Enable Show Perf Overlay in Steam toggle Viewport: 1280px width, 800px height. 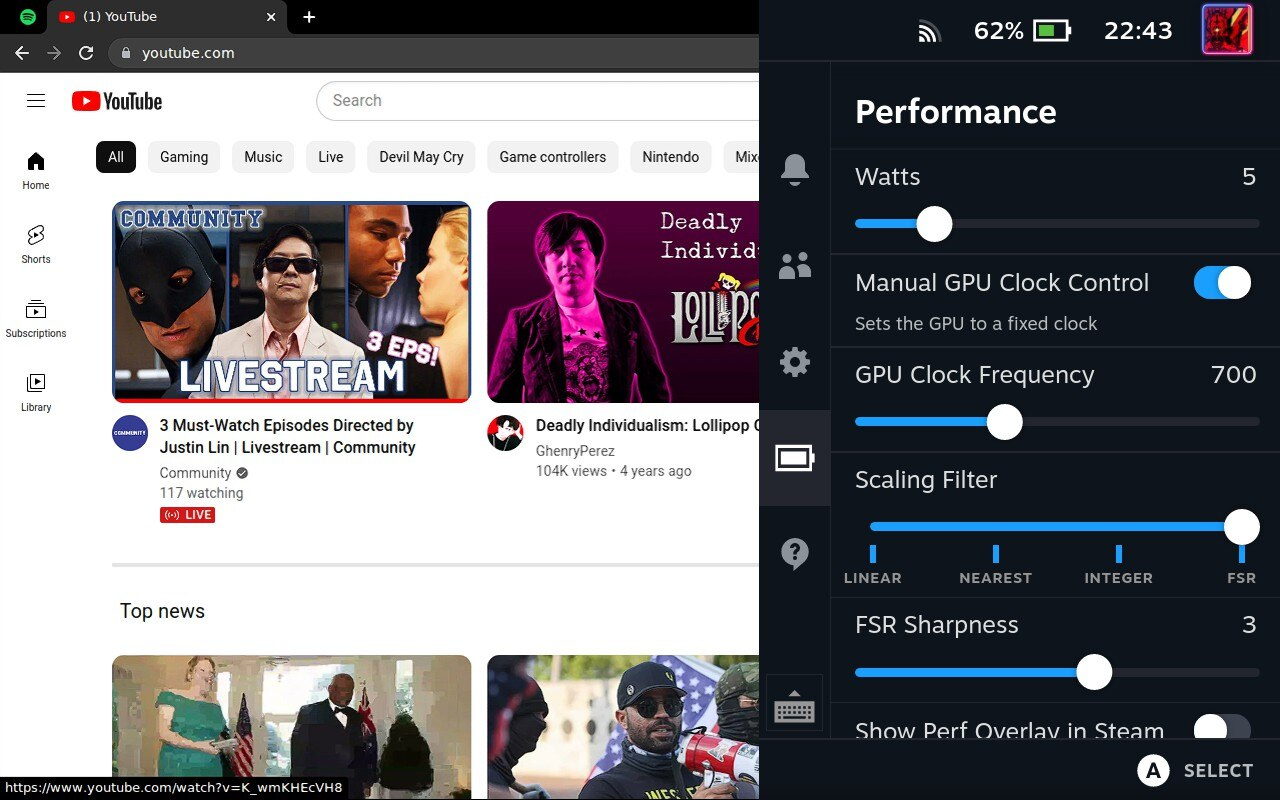1222,729
